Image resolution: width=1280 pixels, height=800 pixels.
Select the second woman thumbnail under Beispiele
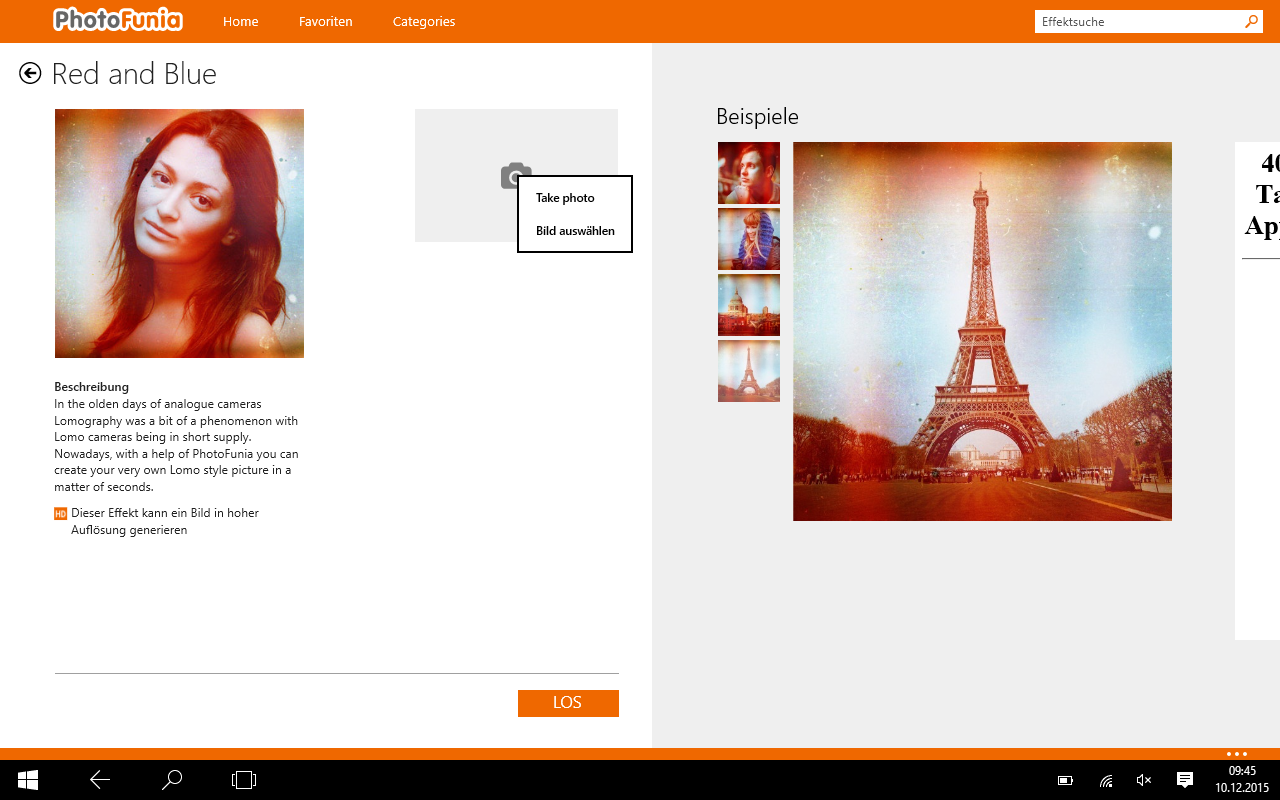tap(748, 239)
